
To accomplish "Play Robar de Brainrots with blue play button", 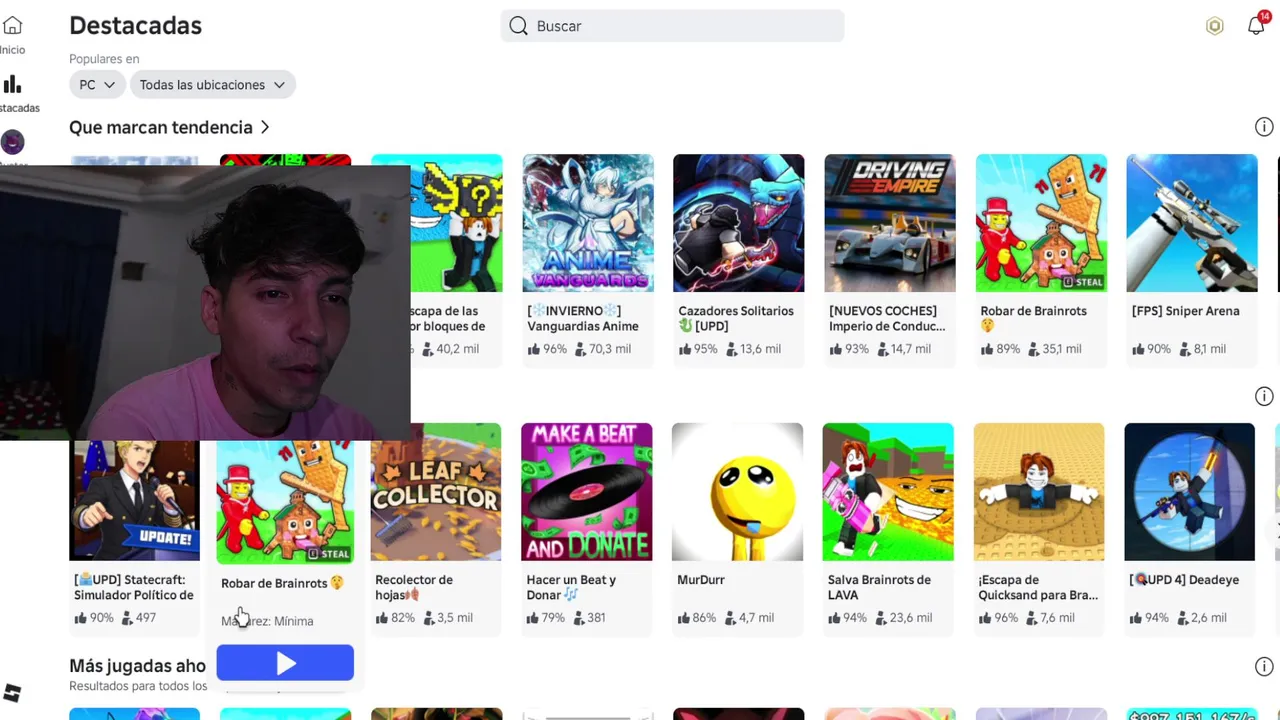I will [x=285, y=663].
